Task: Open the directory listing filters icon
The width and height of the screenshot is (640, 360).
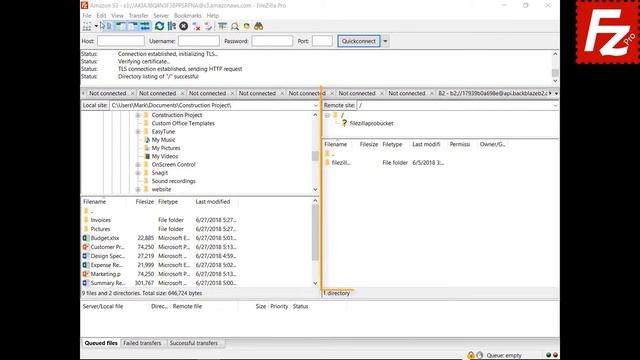Action: click(x=222, y=27)
